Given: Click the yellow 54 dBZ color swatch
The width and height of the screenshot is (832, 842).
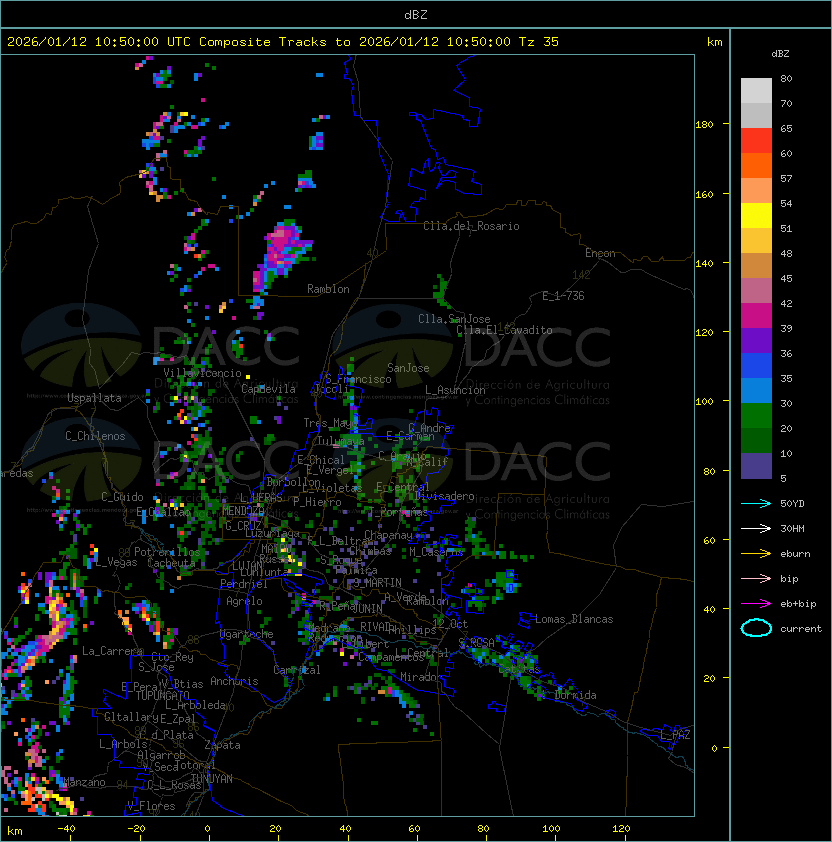Looking at the screenshot, I should [756, 216].
